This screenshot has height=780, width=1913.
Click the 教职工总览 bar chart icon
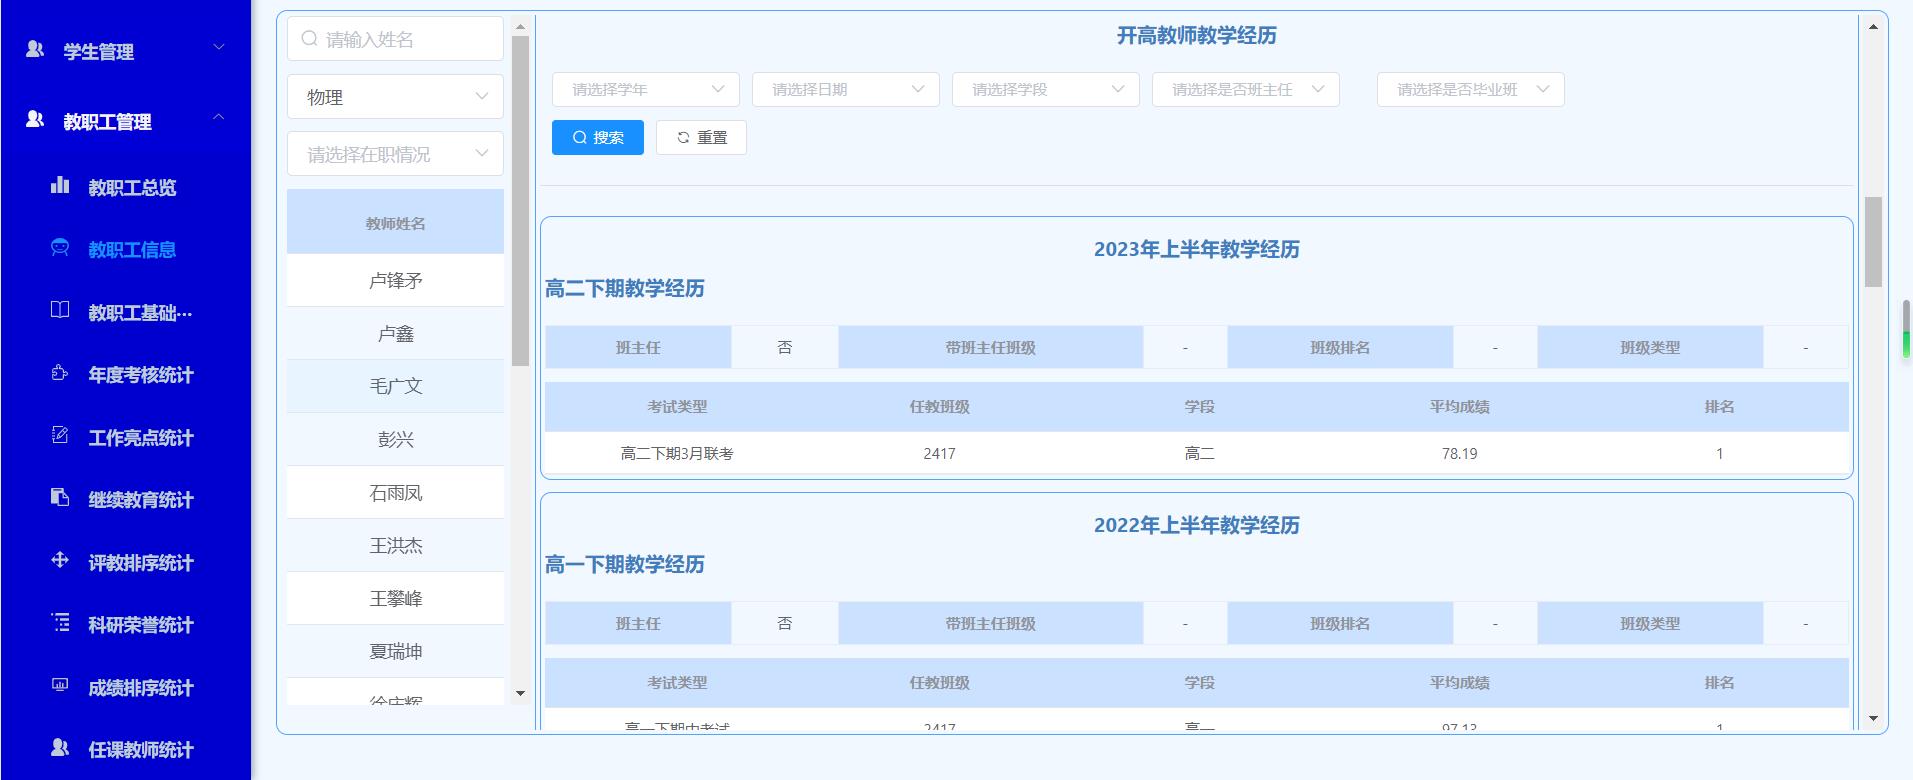[x=60, y=185]
